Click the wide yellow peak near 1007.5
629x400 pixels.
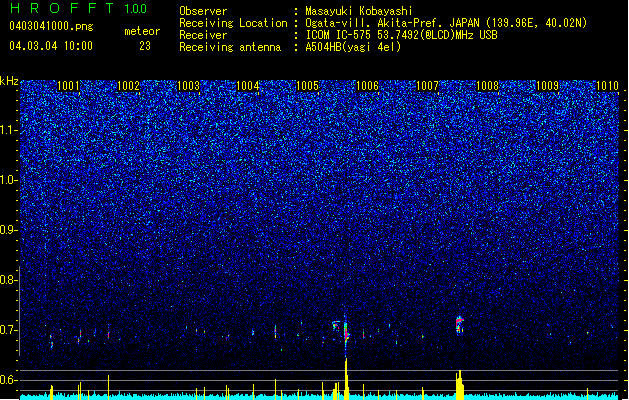point(460,385)
